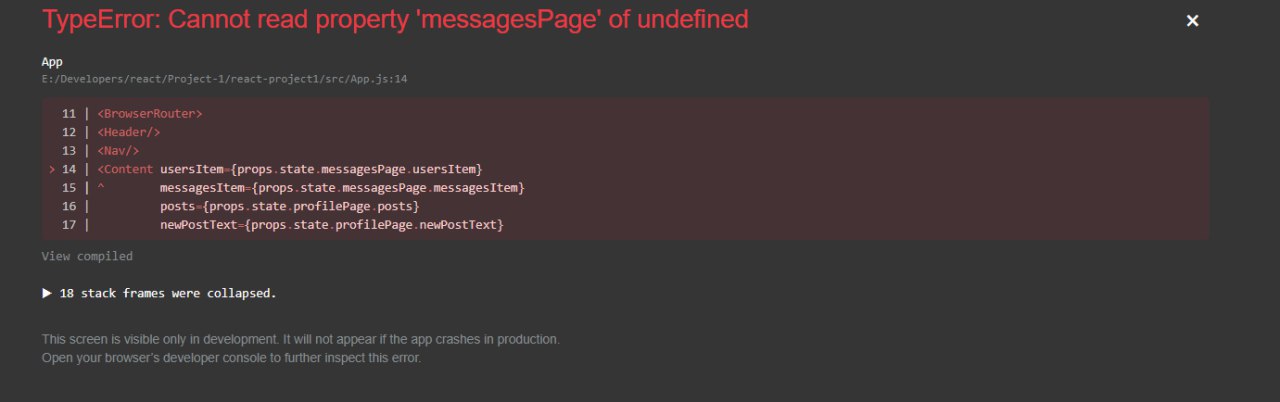The height and width of the screenshot is (402, 1280).
Task: Click line number 14 in the gutter
Action: [69, 169]
